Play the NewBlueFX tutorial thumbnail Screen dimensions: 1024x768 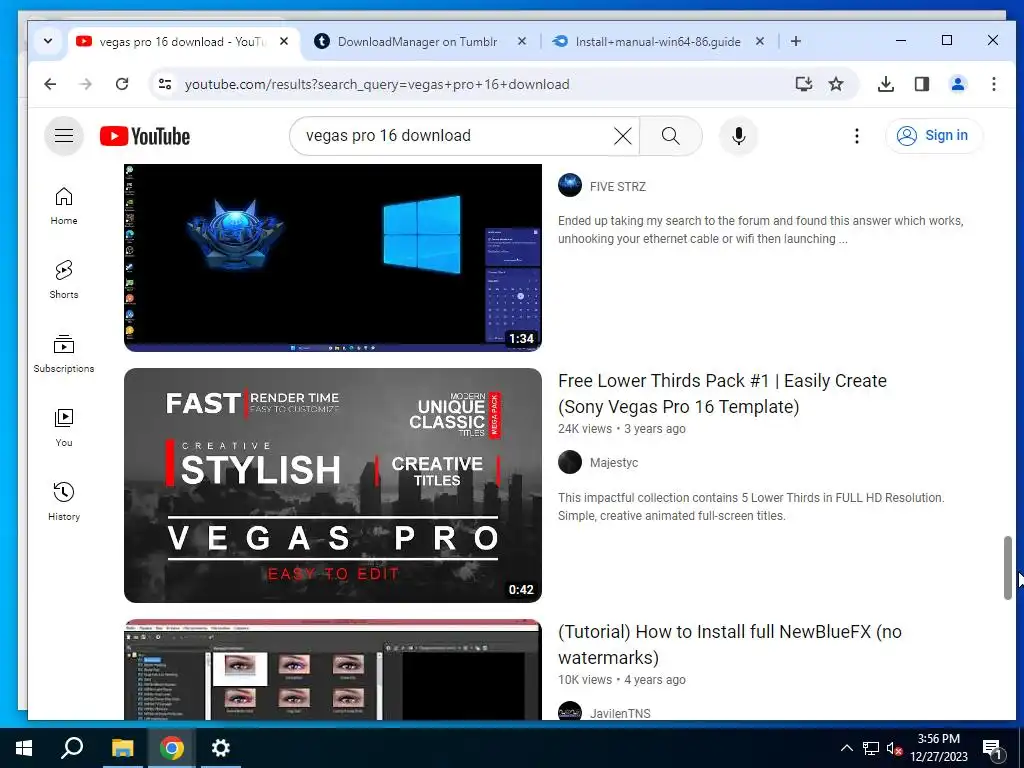[333, 670]
